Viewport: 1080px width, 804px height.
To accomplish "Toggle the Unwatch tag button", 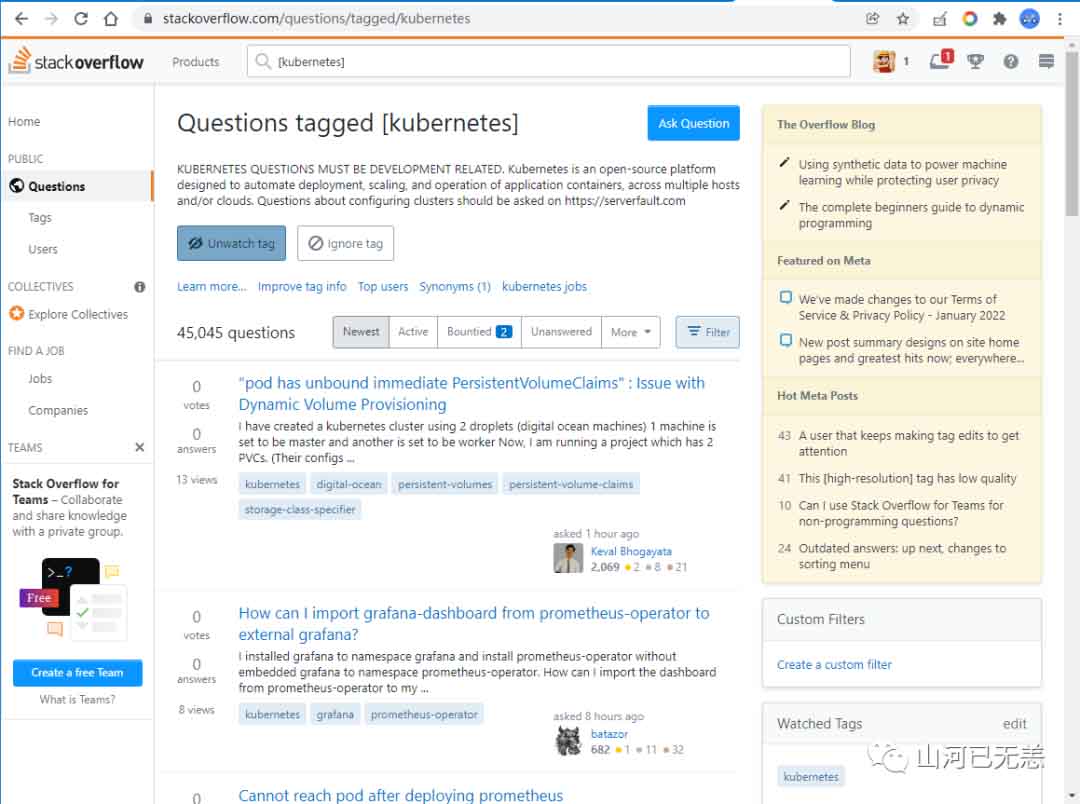I will click(x=231, y=243).
